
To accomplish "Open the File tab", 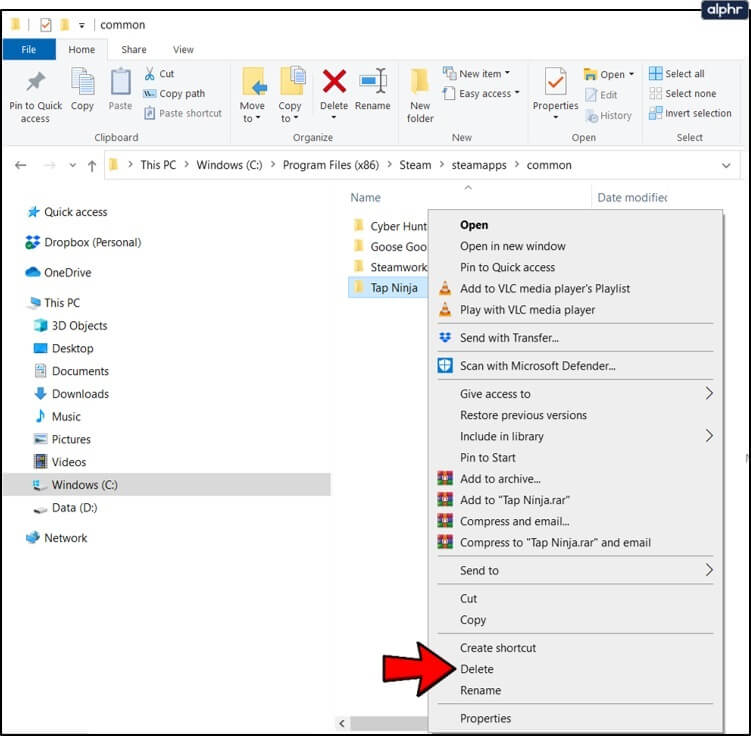I will click(x=29, y=50).
